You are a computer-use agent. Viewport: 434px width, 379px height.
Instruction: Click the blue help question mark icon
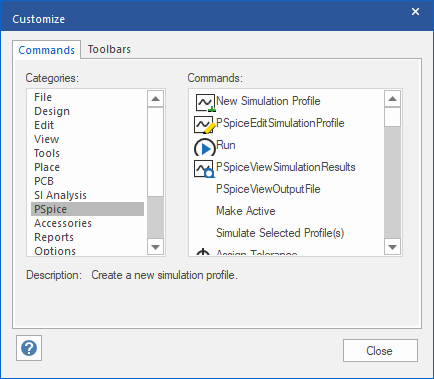tap(29, 348)
